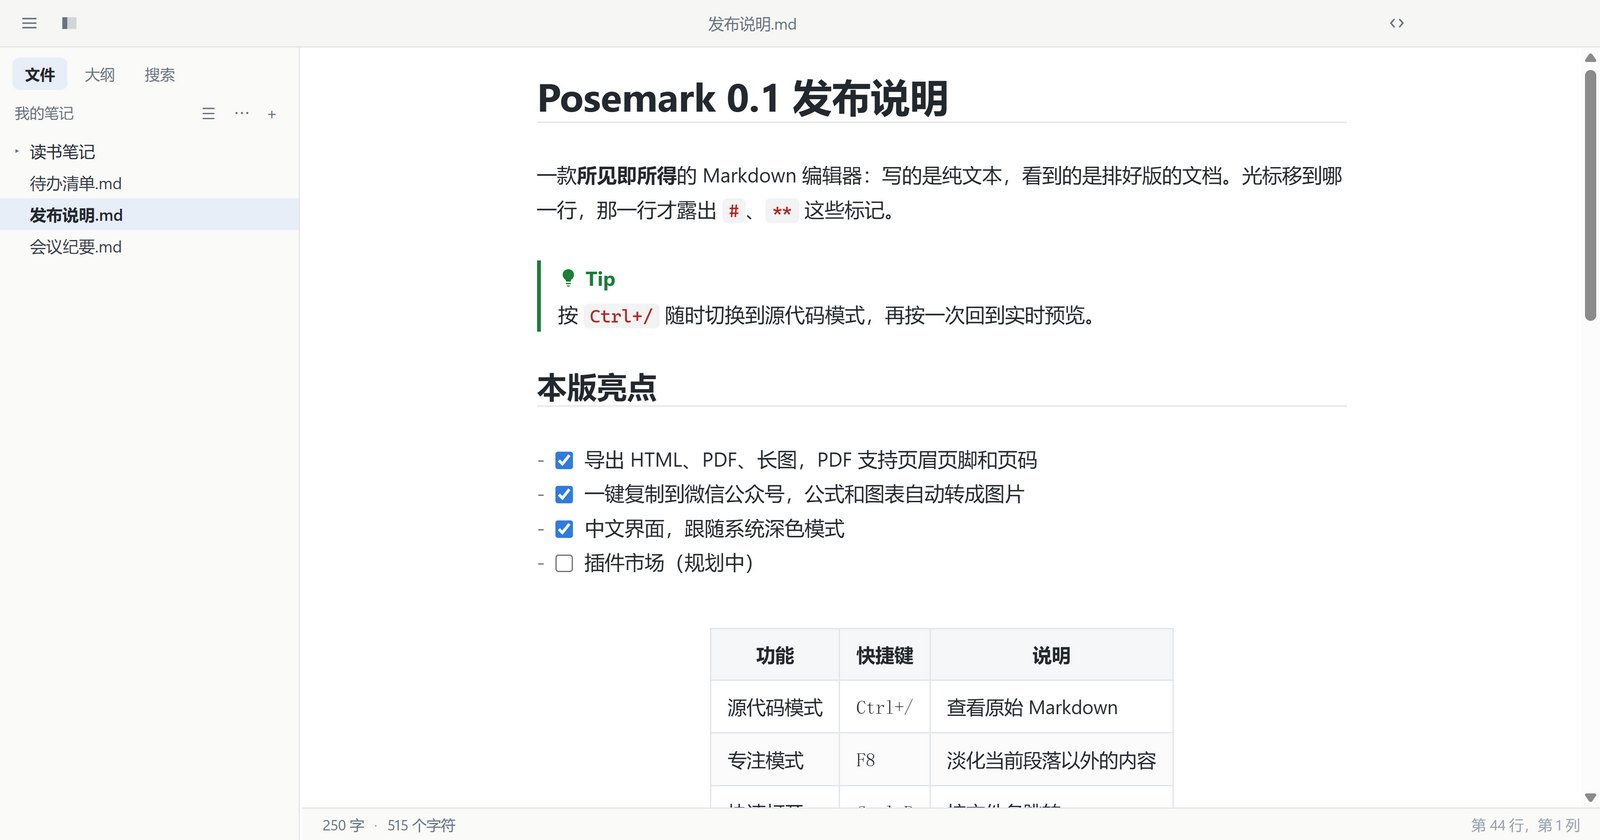The height and width of the screenshot is (840, 1600).
Task: Click the 淡化当前段落以外的内容 cell
Action: click(1051, 760)
